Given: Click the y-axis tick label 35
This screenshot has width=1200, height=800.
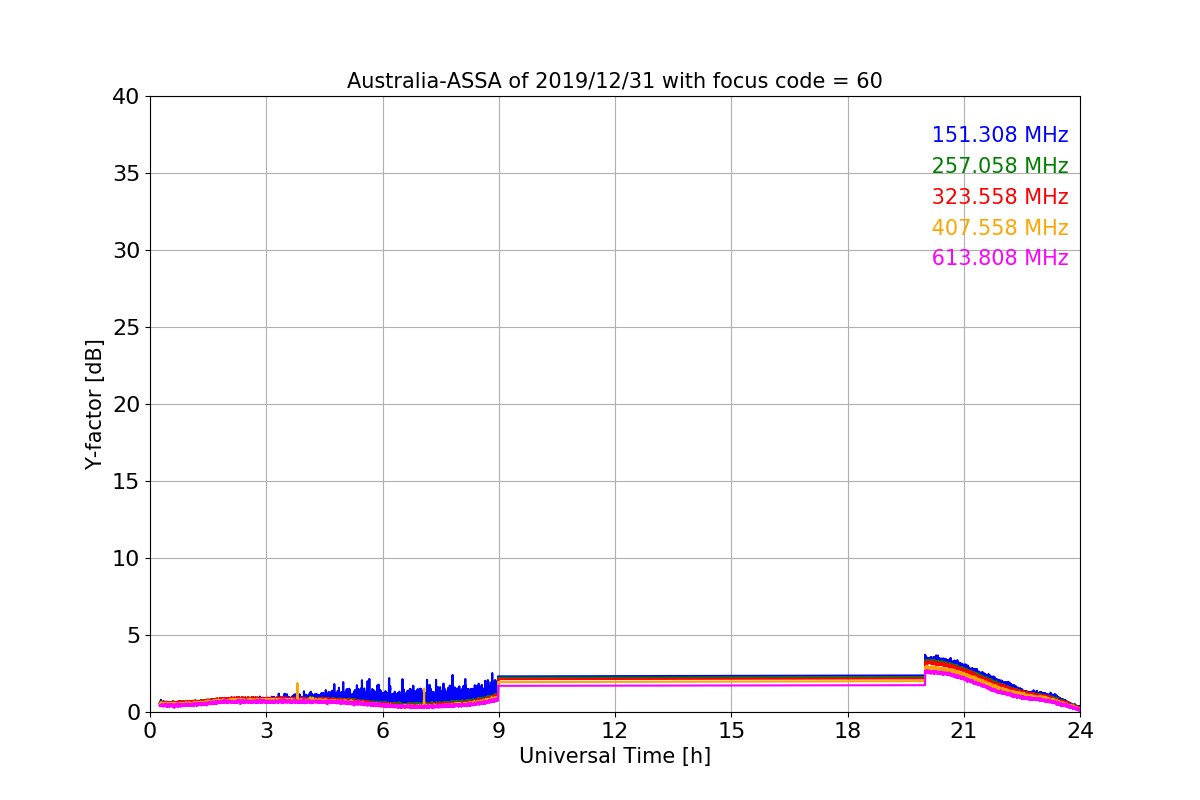Looking at the screenshot, I should tap(126, 174).
